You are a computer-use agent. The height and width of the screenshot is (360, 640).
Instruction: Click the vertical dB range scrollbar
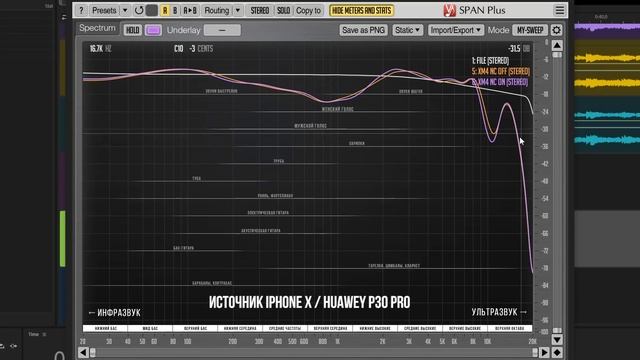pos(557,192)
